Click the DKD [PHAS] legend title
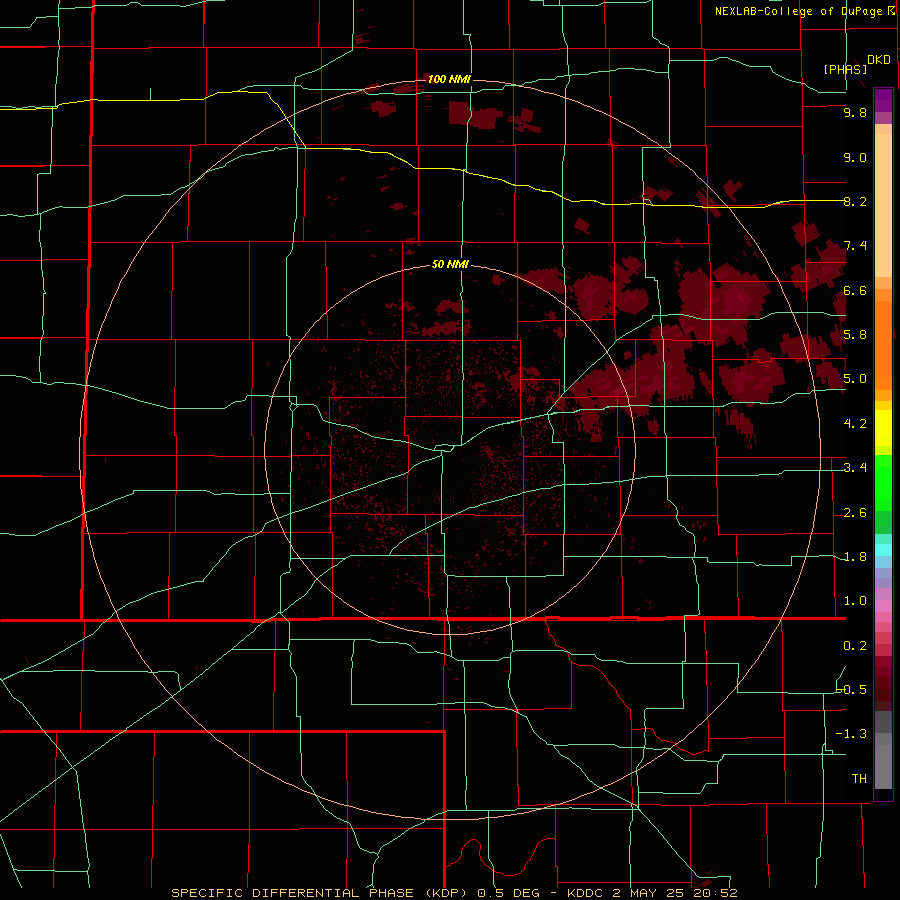Image resolution: width=900 pixels, height=900 pixels. pos(856,64)
